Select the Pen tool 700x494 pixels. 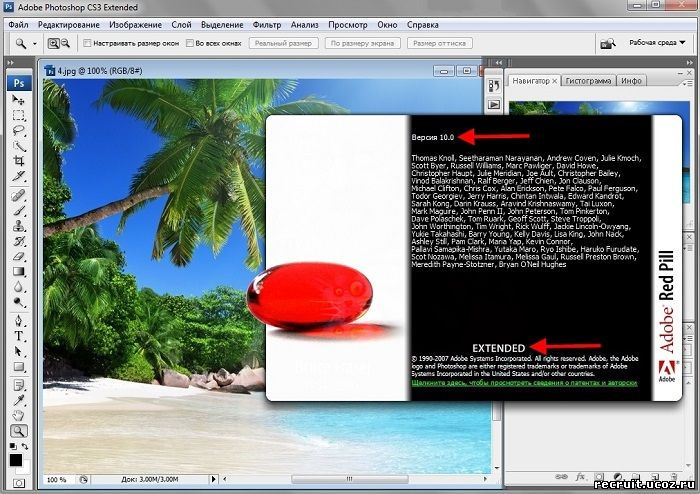[x=18, y=320]
